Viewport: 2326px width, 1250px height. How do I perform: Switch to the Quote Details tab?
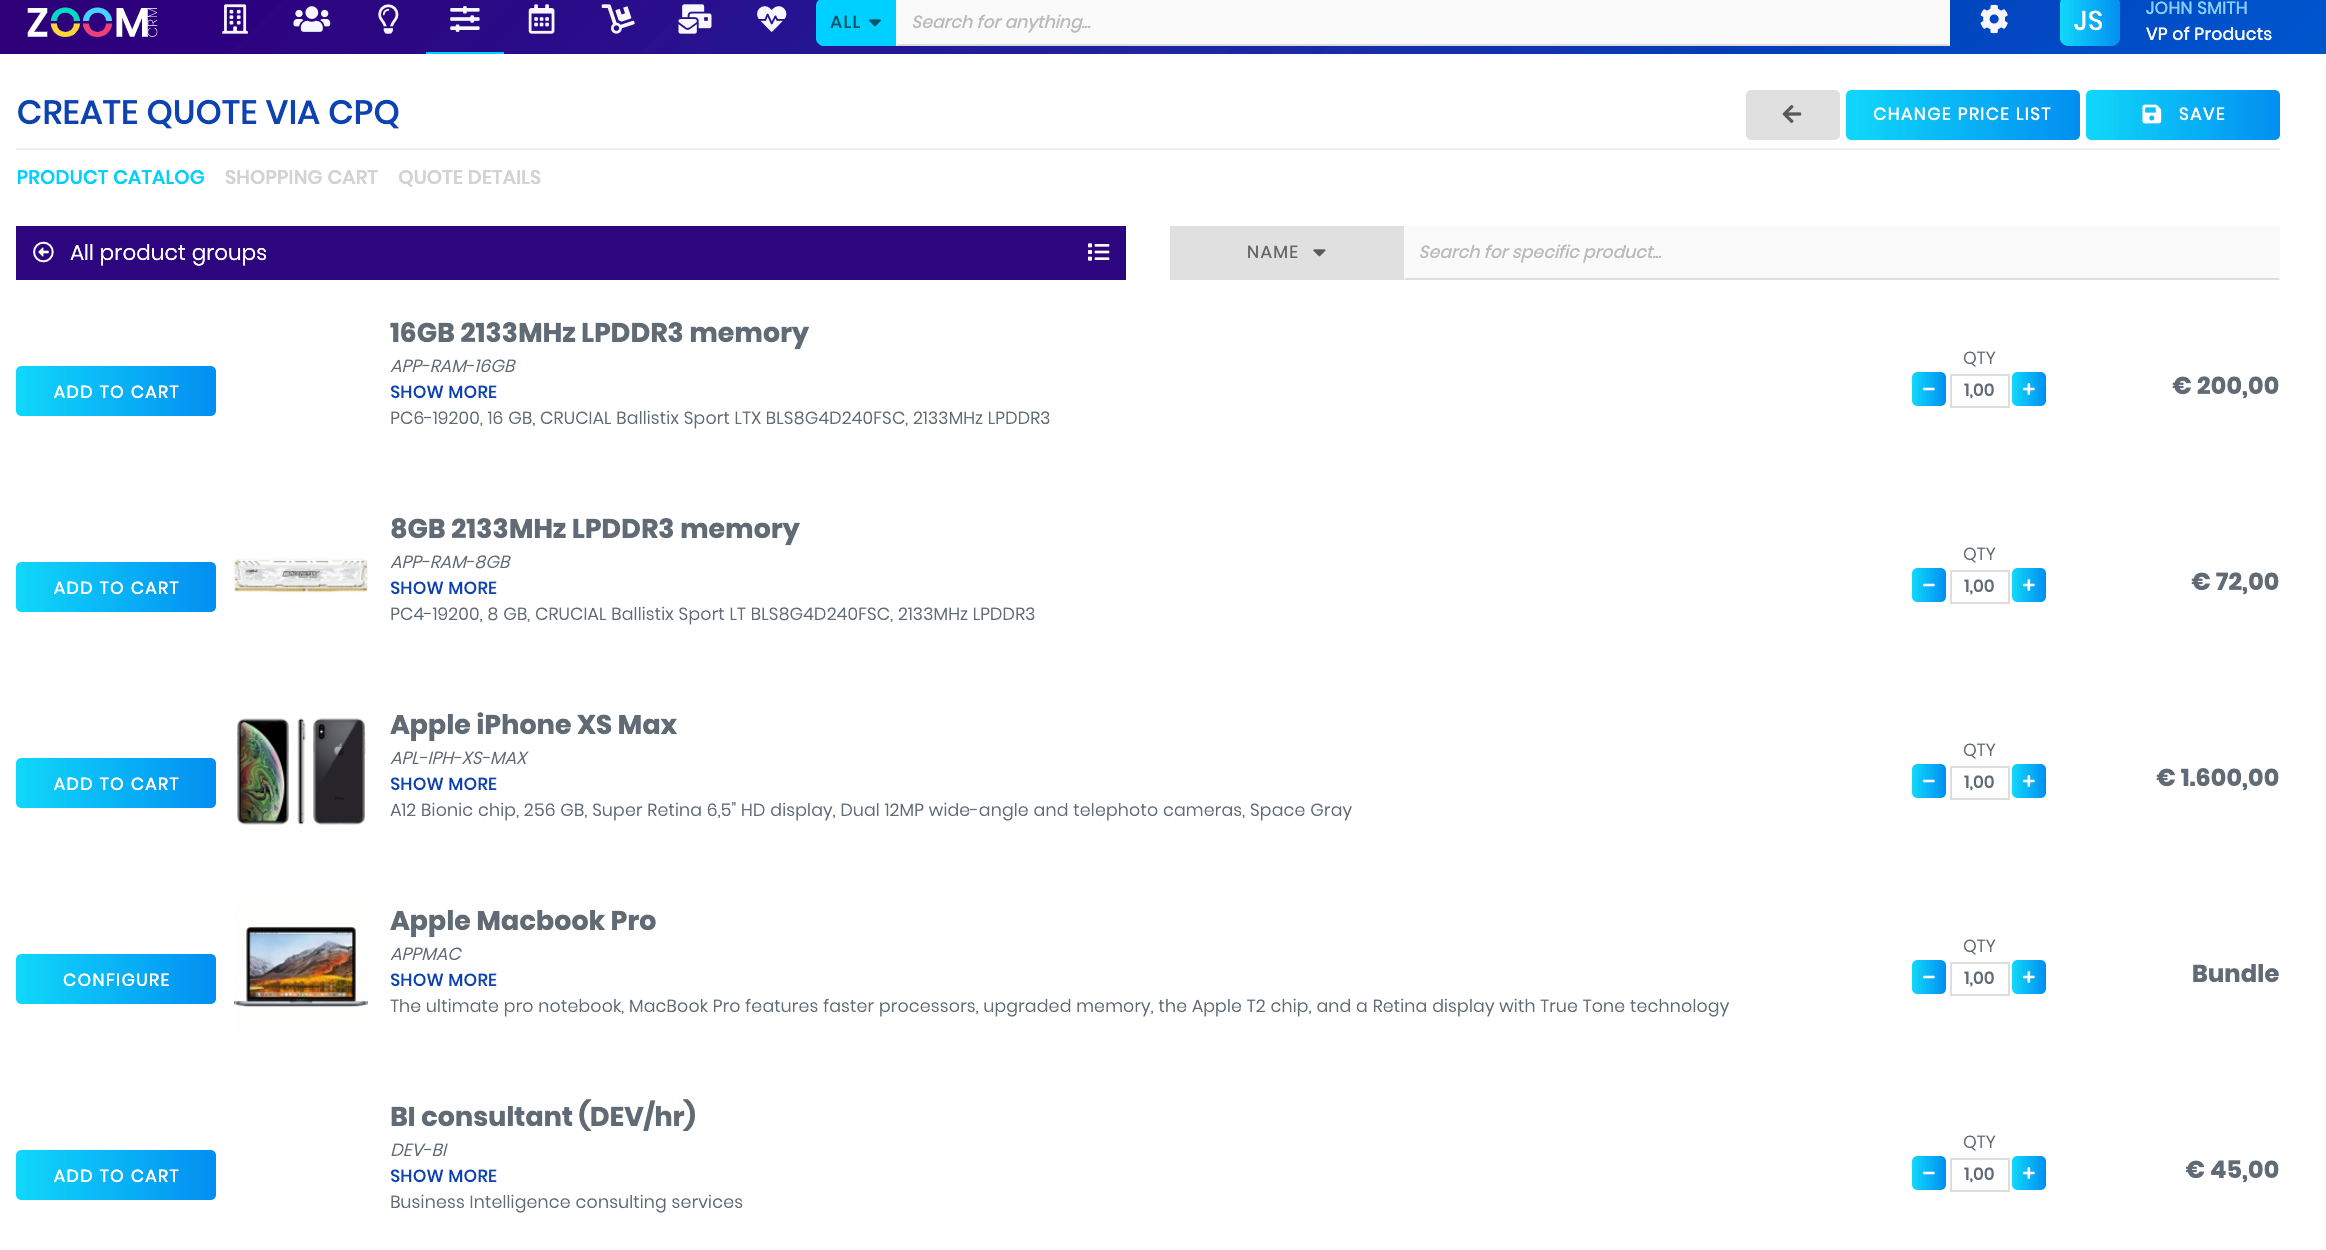[469, 177]
